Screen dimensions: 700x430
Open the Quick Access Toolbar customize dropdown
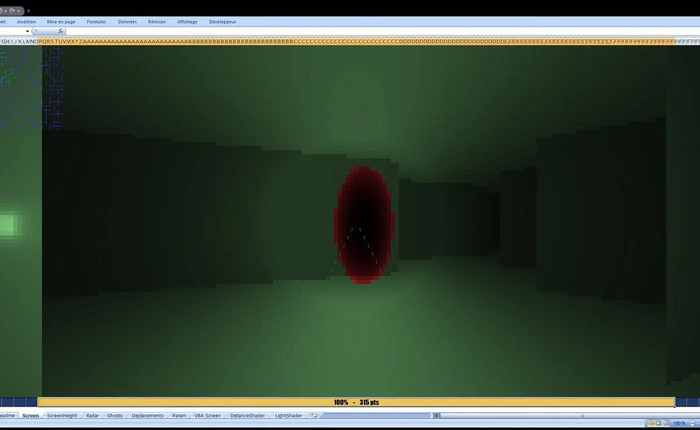coord(29,11)
